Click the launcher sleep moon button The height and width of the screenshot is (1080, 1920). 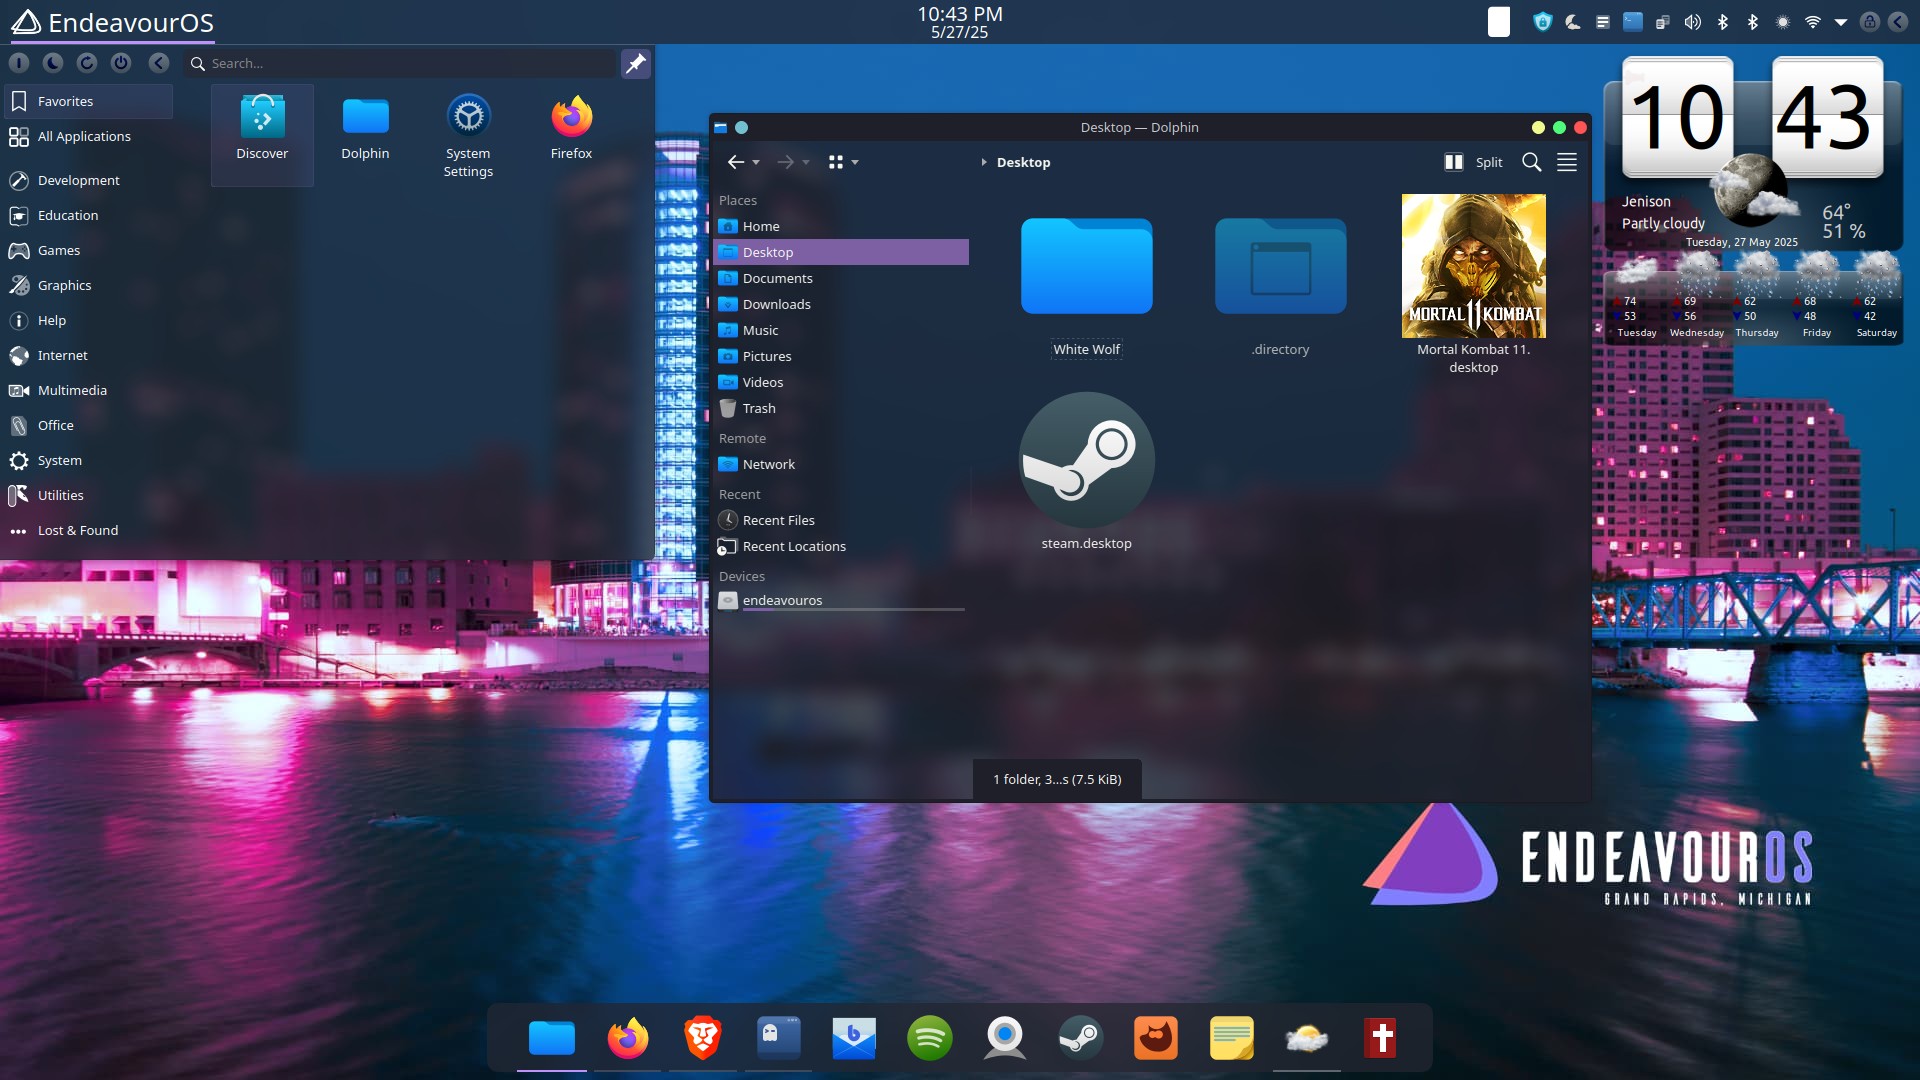coord(53,63)
